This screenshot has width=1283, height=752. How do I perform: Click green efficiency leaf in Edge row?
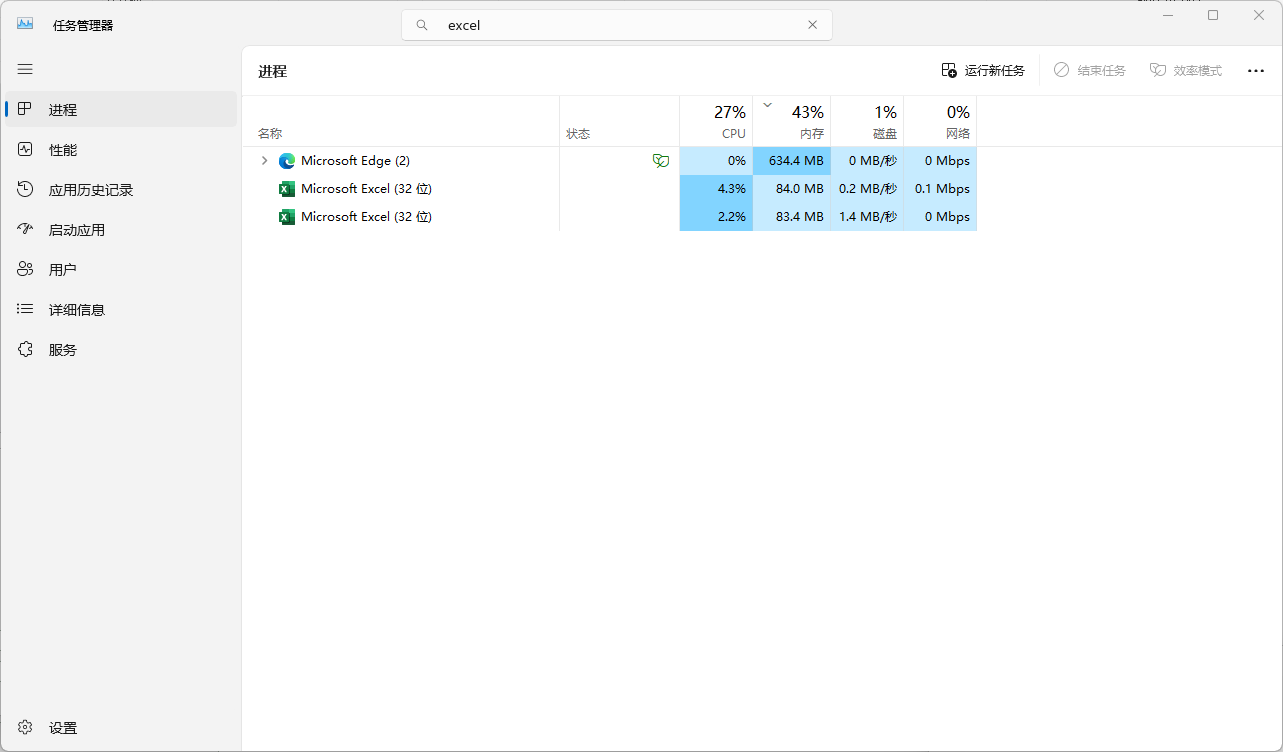pyautogui.click(x=660, y=160)
